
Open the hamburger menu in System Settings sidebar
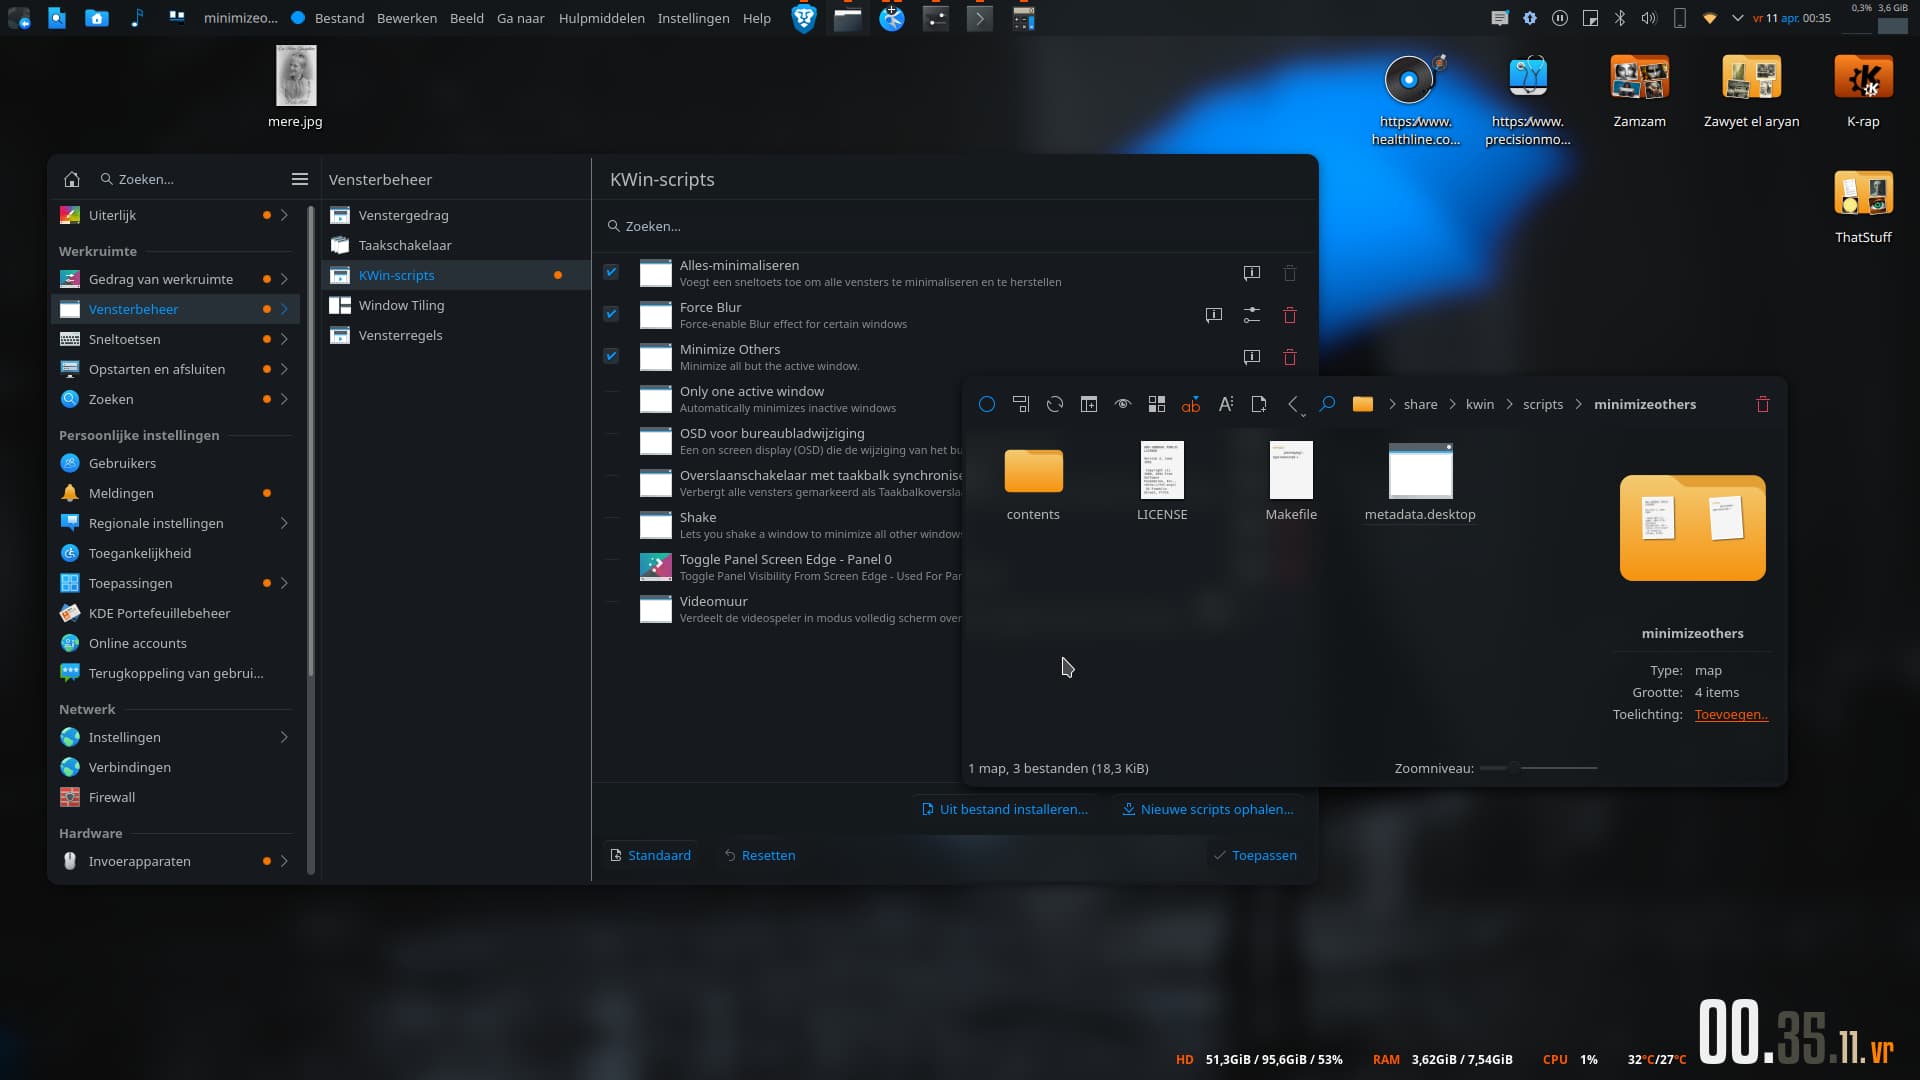point(300,179)
